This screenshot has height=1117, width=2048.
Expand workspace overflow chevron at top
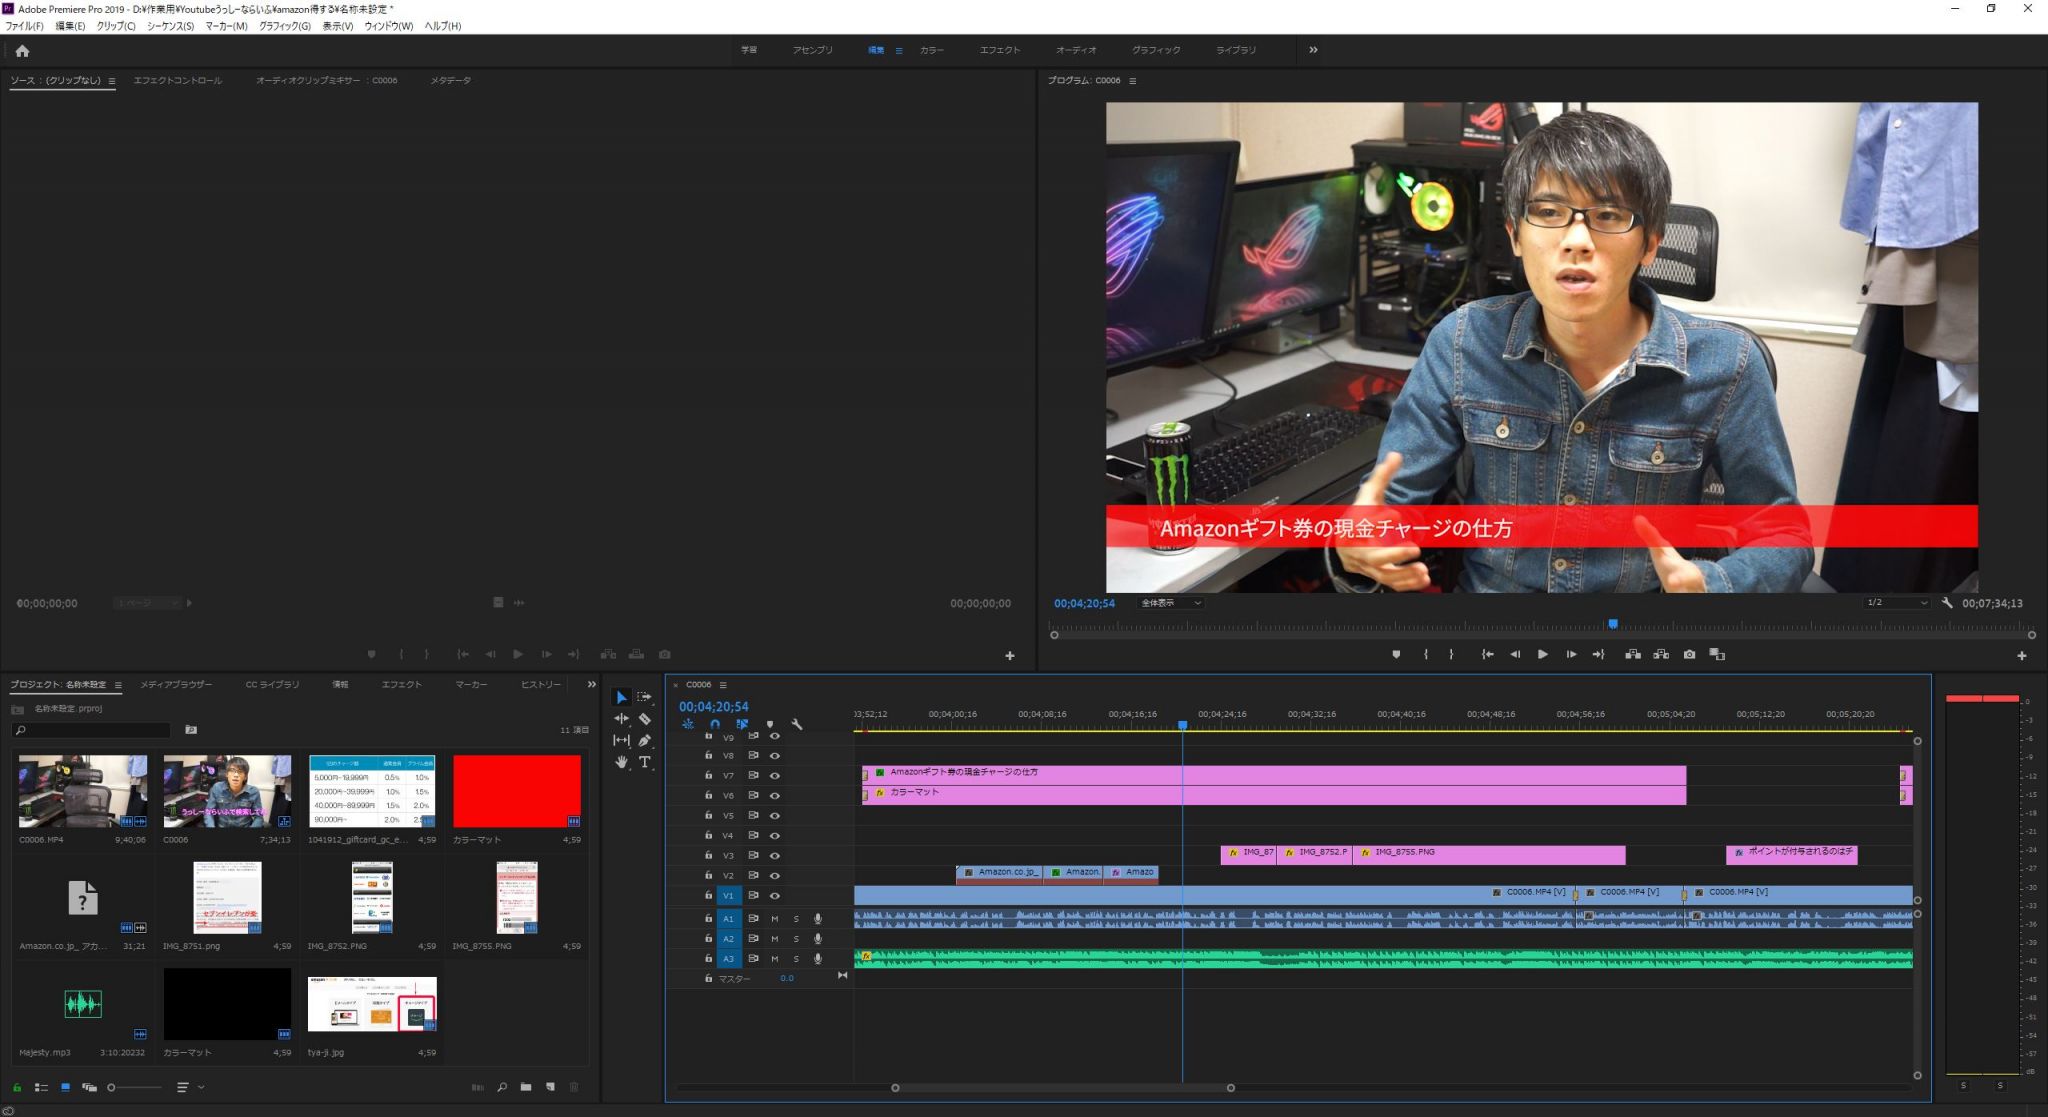(x=1313, y=50)
